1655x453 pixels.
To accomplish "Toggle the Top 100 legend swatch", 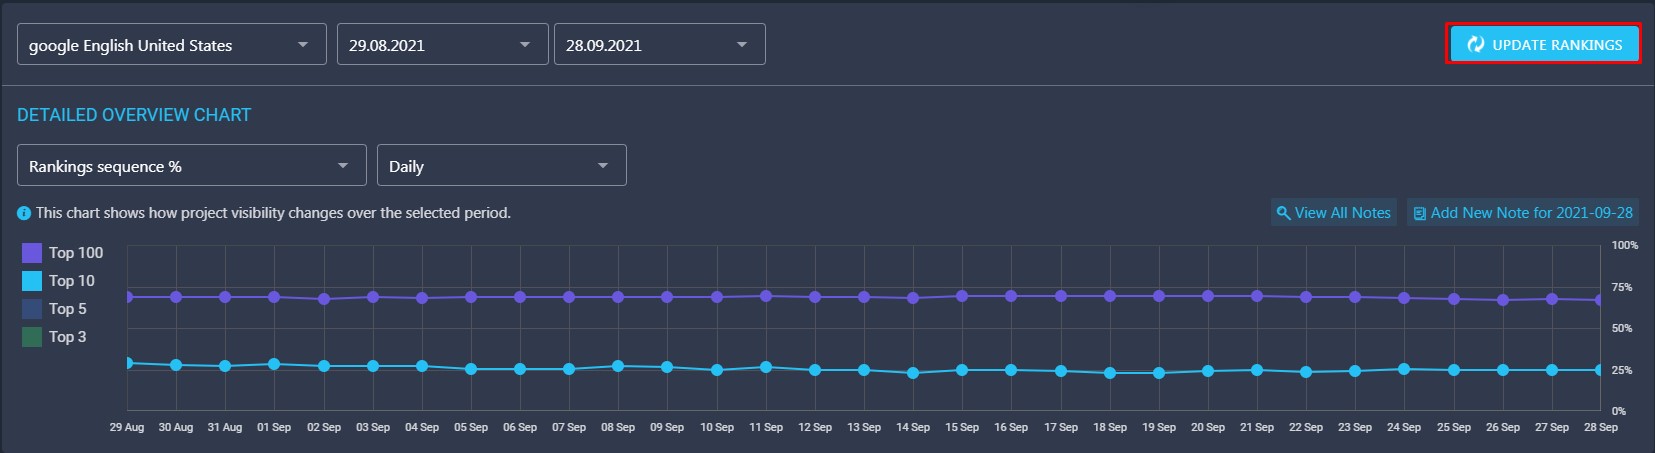I will click(x=32, y=253).
